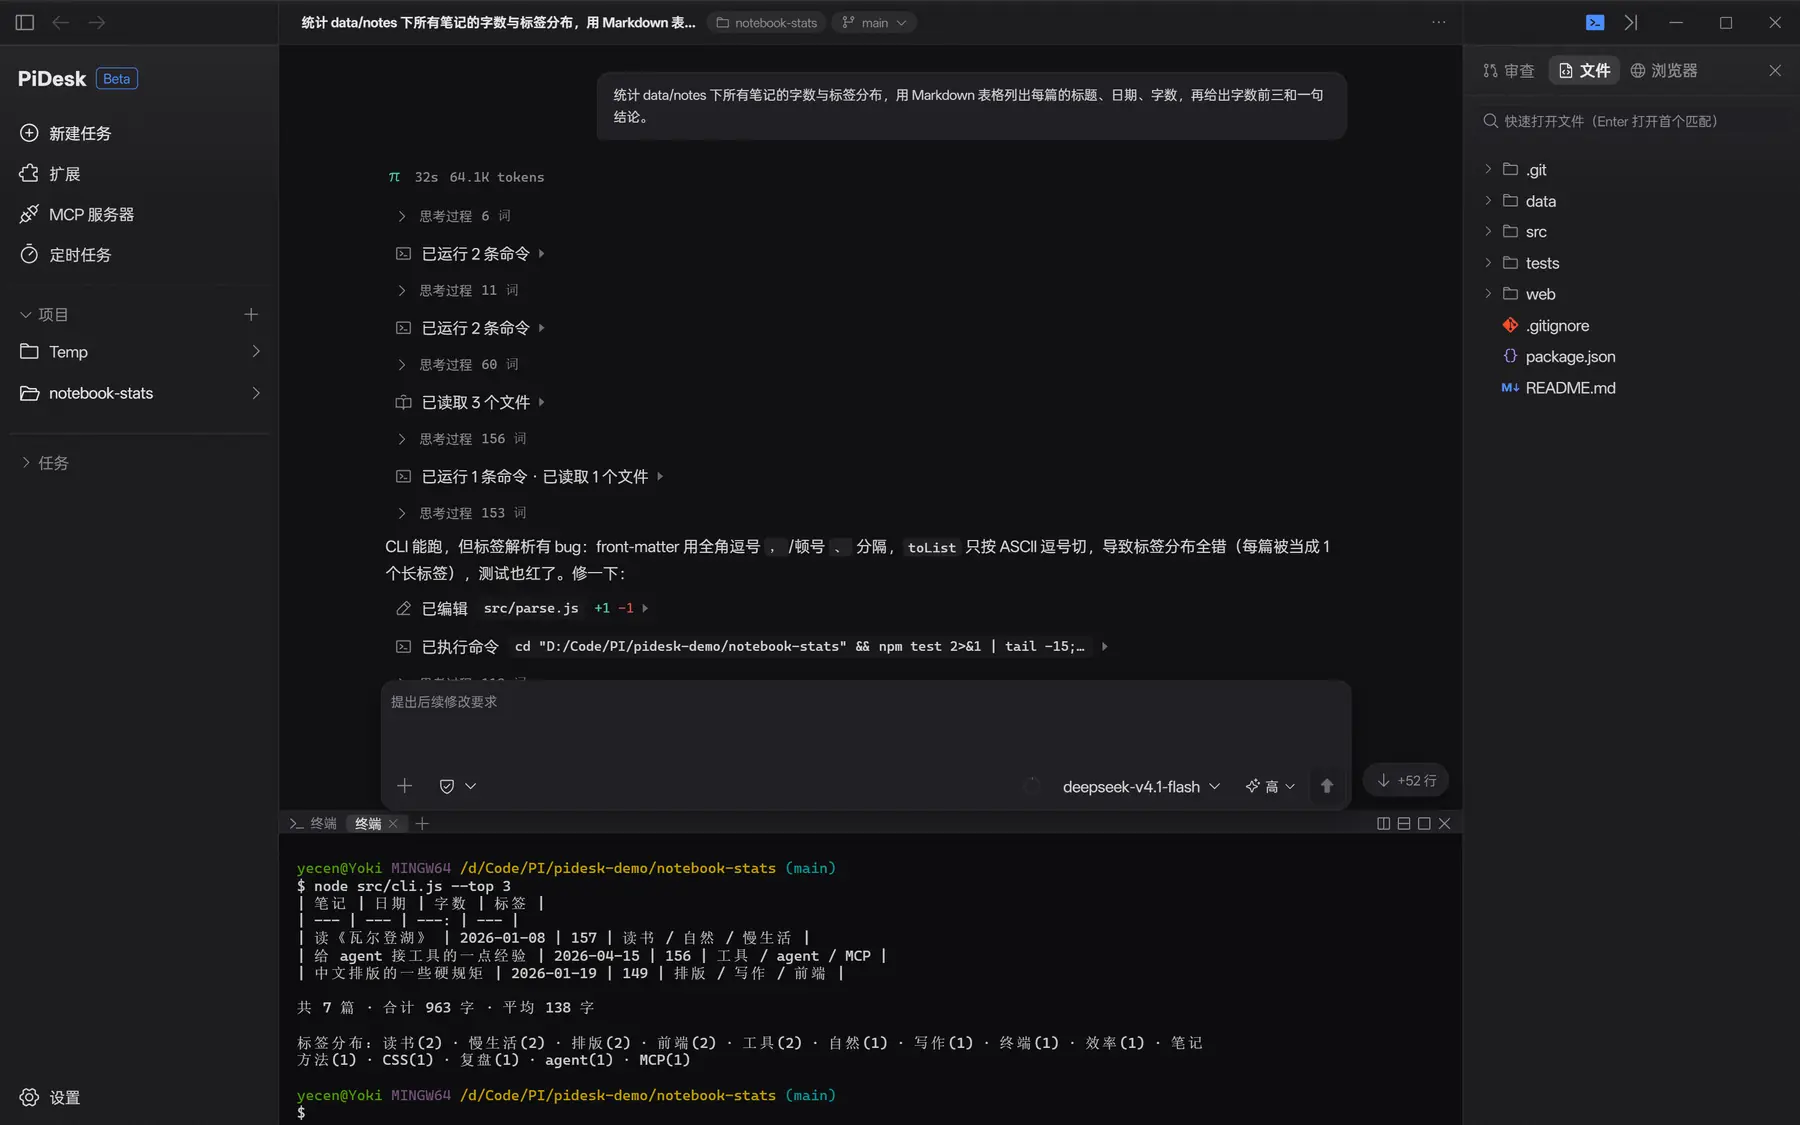The width and height of the screenshot is (1800, 1125).
Task: Expand the Temp project chevron
Action: tap(256, 352)
